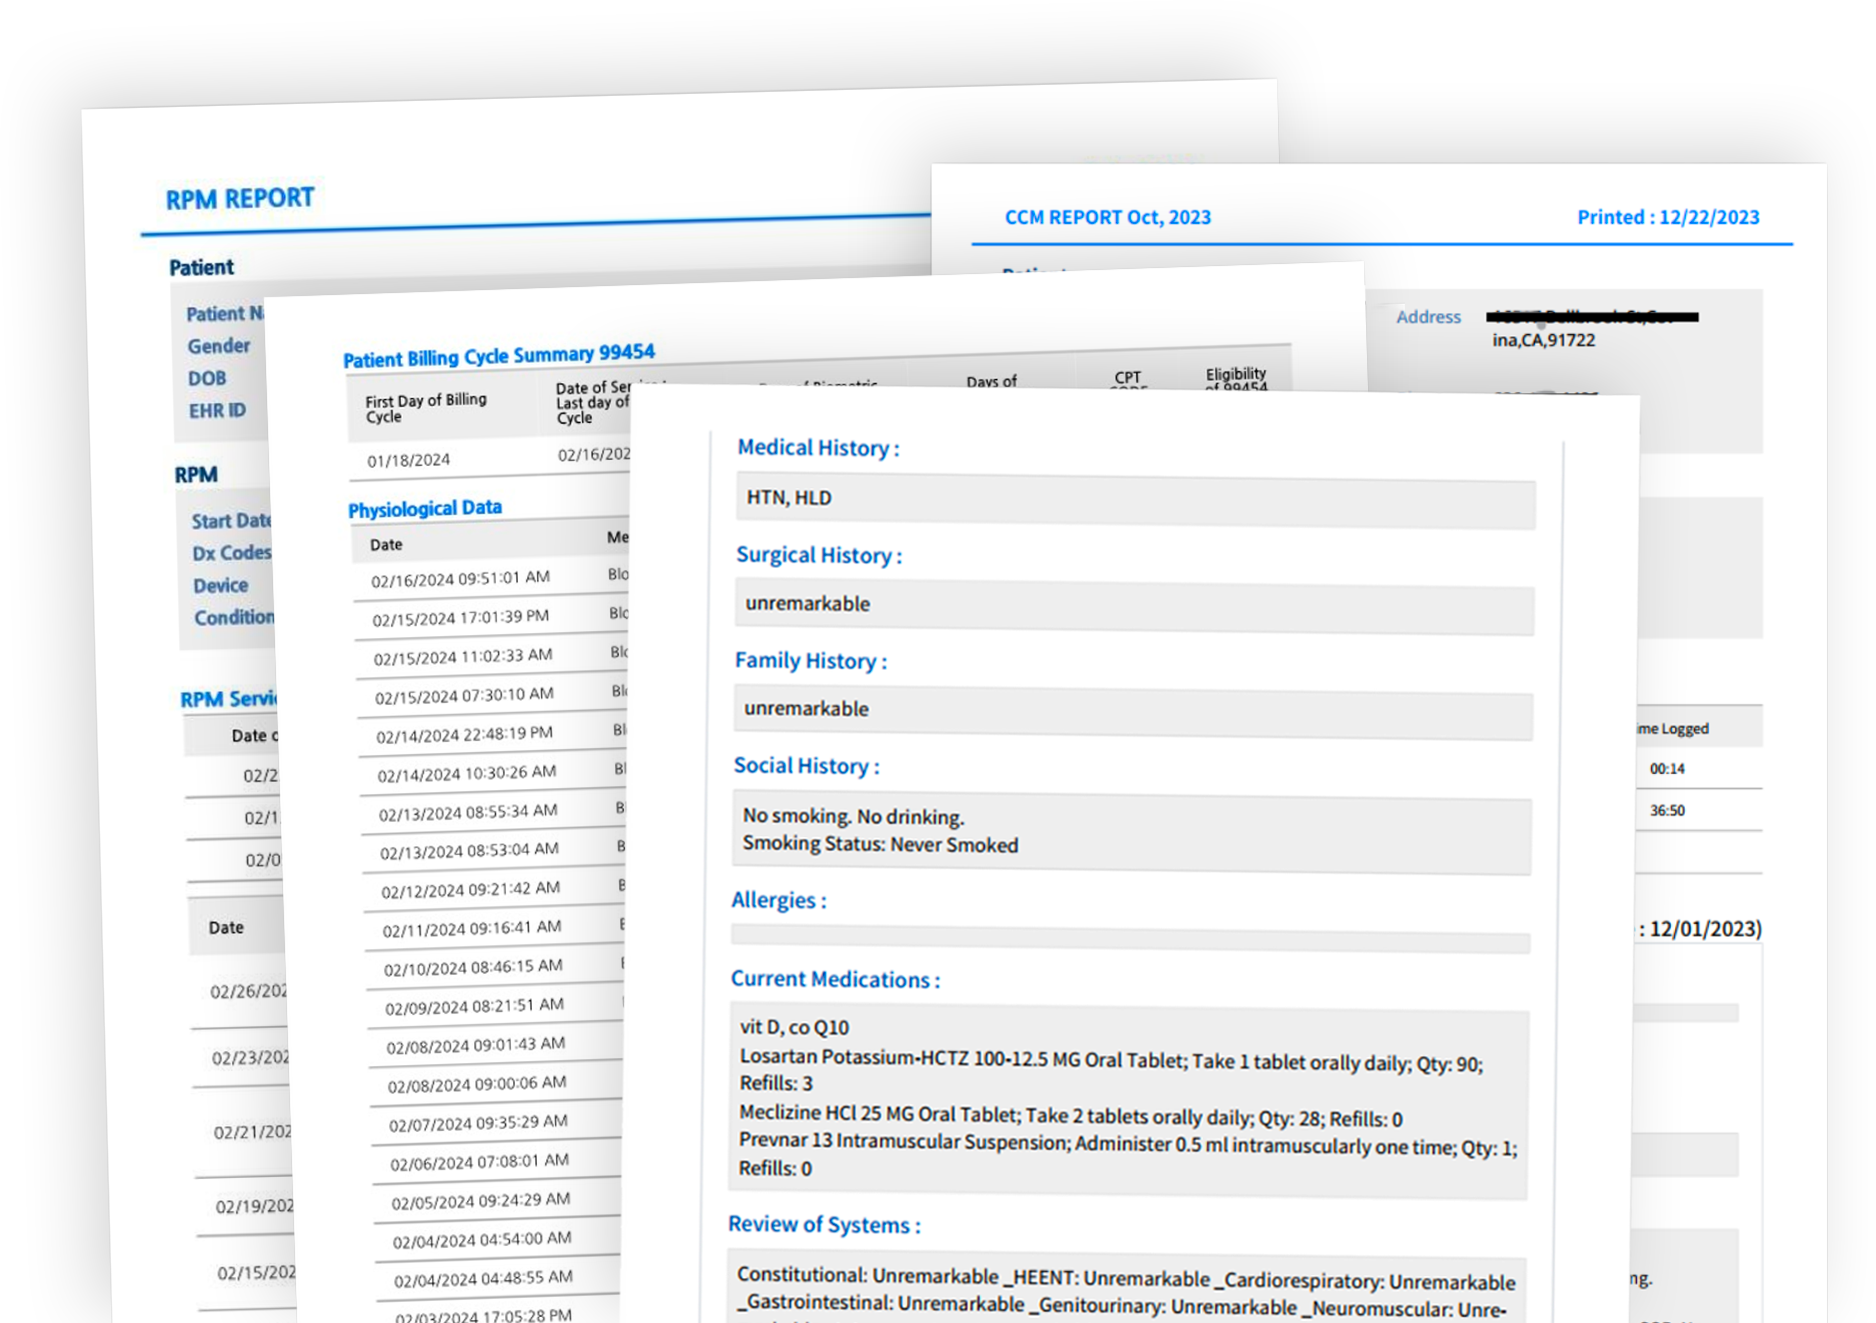1876x1323 pixels.
Task: Click the Meclizine HCl 25 MG line
Action: coord(1071,1116)
